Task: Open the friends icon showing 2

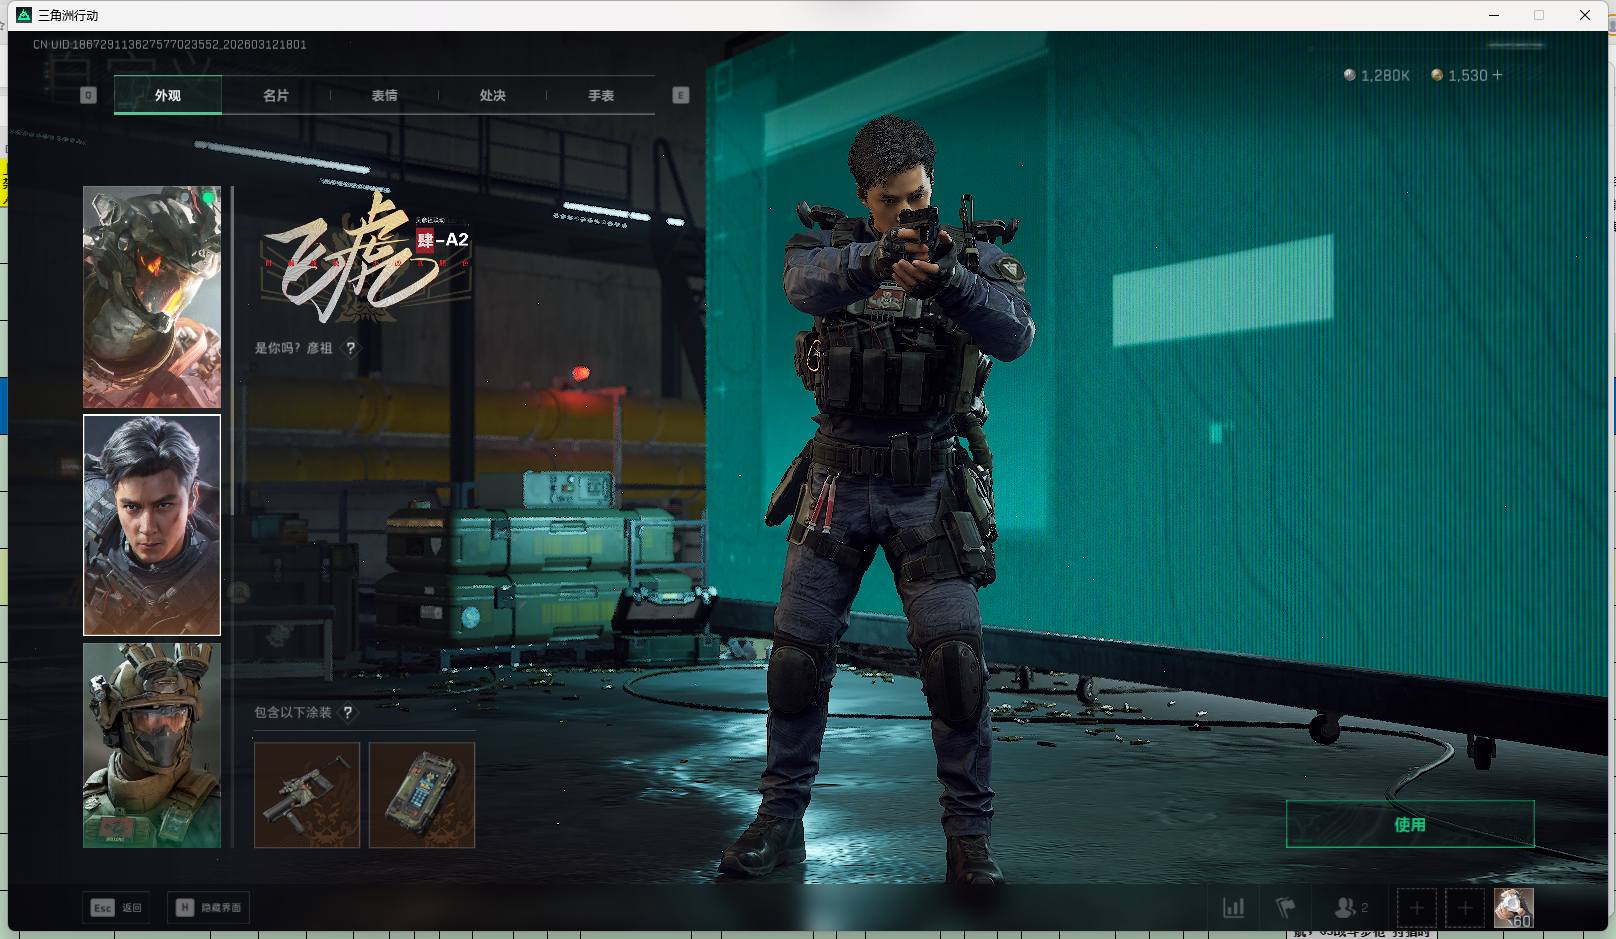Action: click(1351, 908)
